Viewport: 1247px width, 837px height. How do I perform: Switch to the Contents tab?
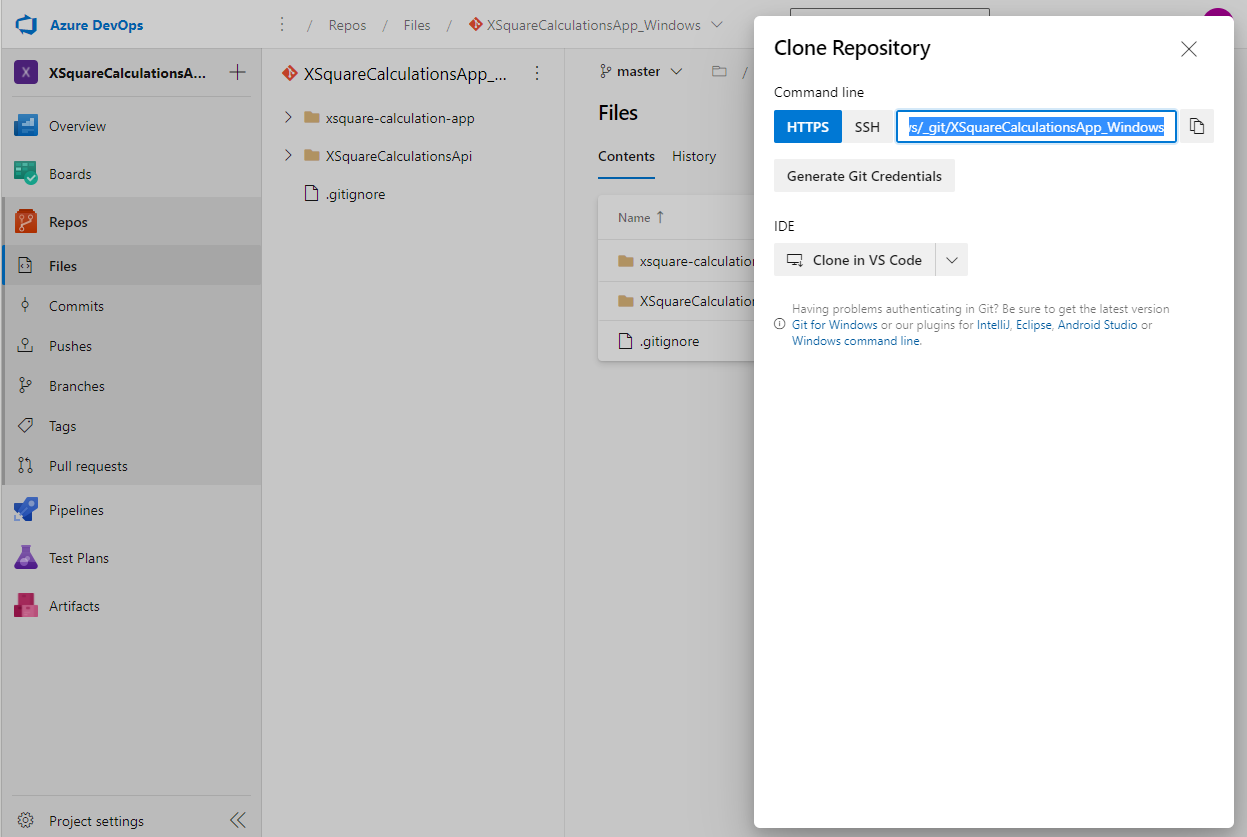pos(626,156)
